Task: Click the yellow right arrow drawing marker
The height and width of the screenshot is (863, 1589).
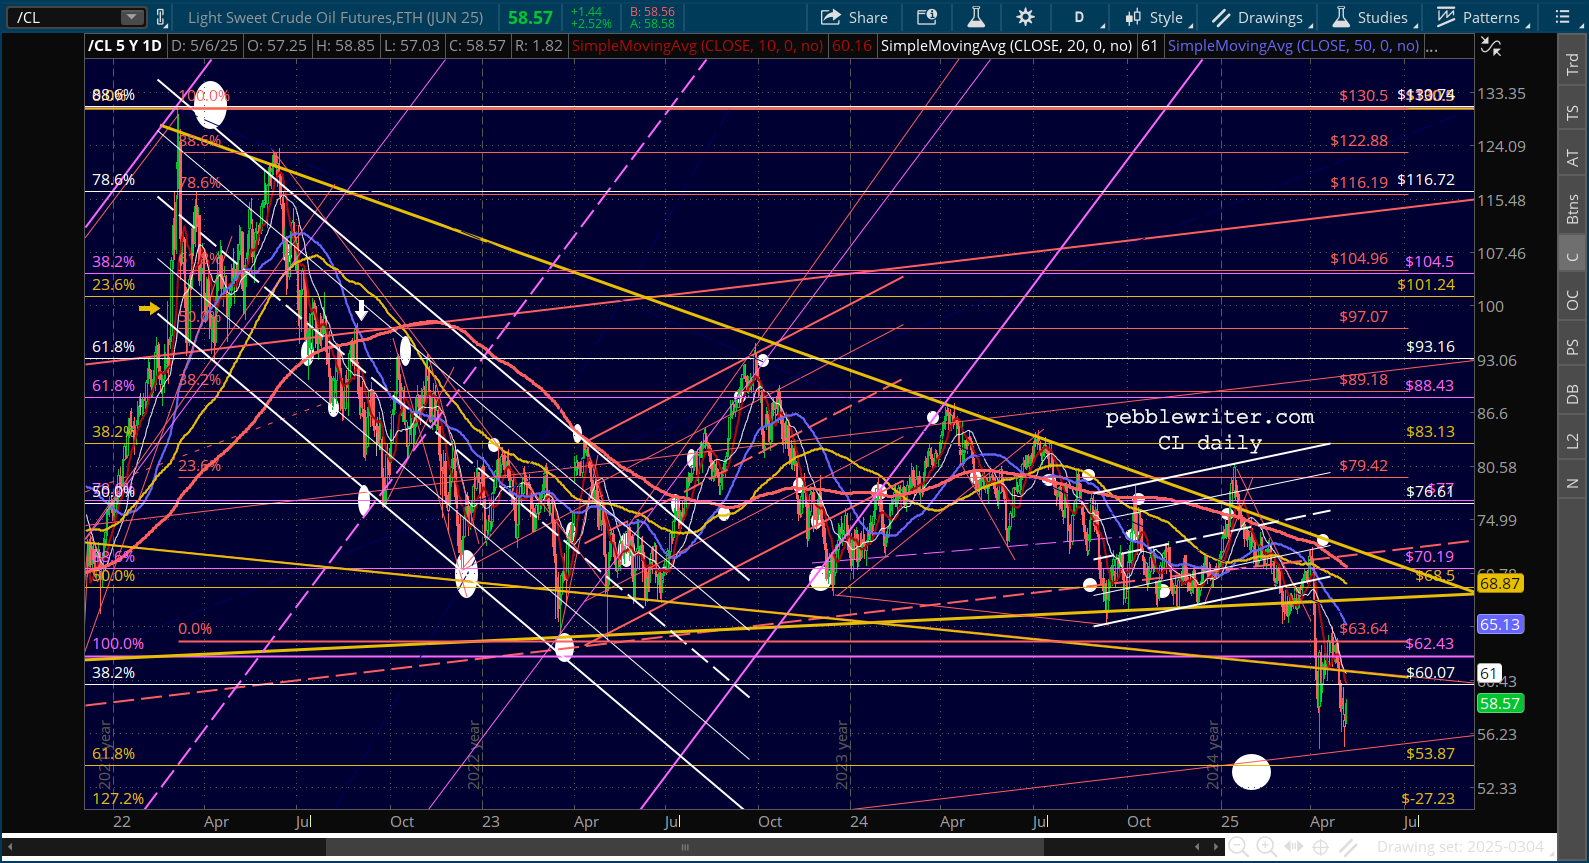Action: [x=149, y=309]
